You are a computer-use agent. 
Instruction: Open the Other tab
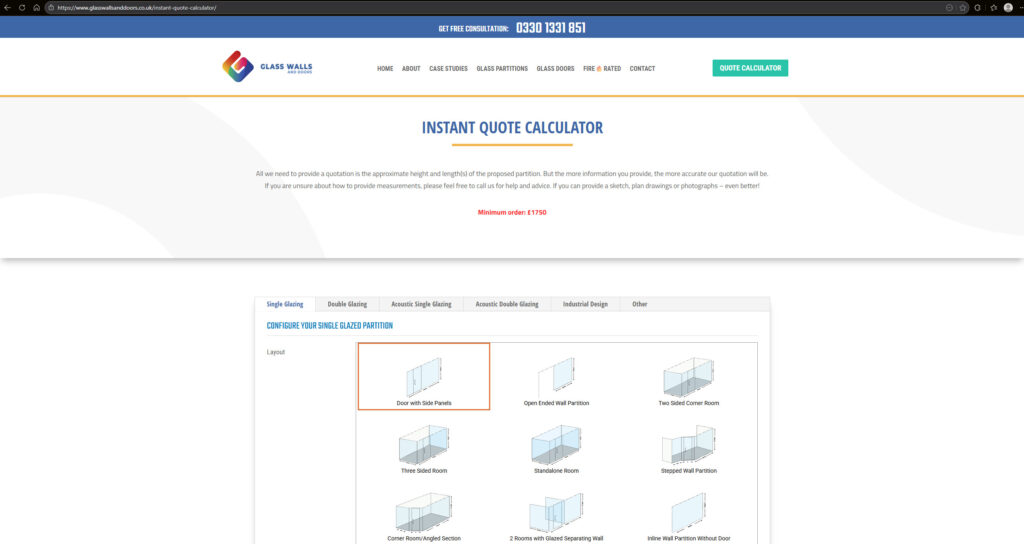[x=639, y=304]
